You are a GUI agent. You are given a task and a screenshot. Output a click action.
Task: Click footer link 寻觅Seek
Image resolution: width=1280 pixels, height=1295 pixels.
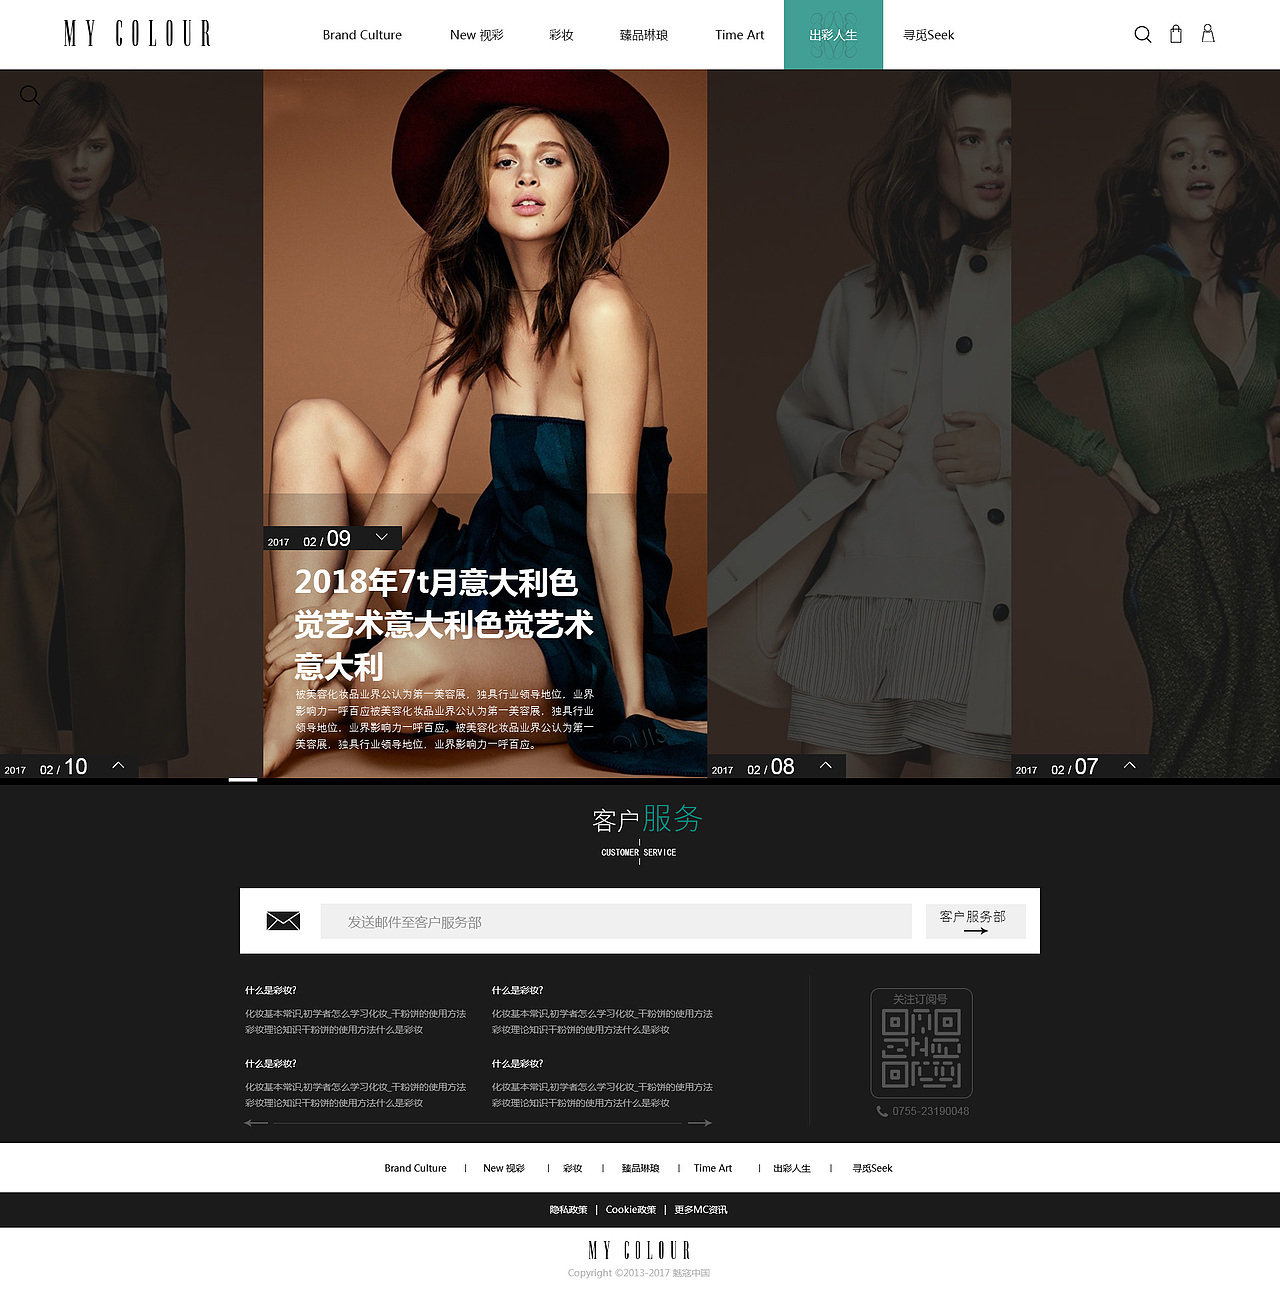(x=872, y=1168)
